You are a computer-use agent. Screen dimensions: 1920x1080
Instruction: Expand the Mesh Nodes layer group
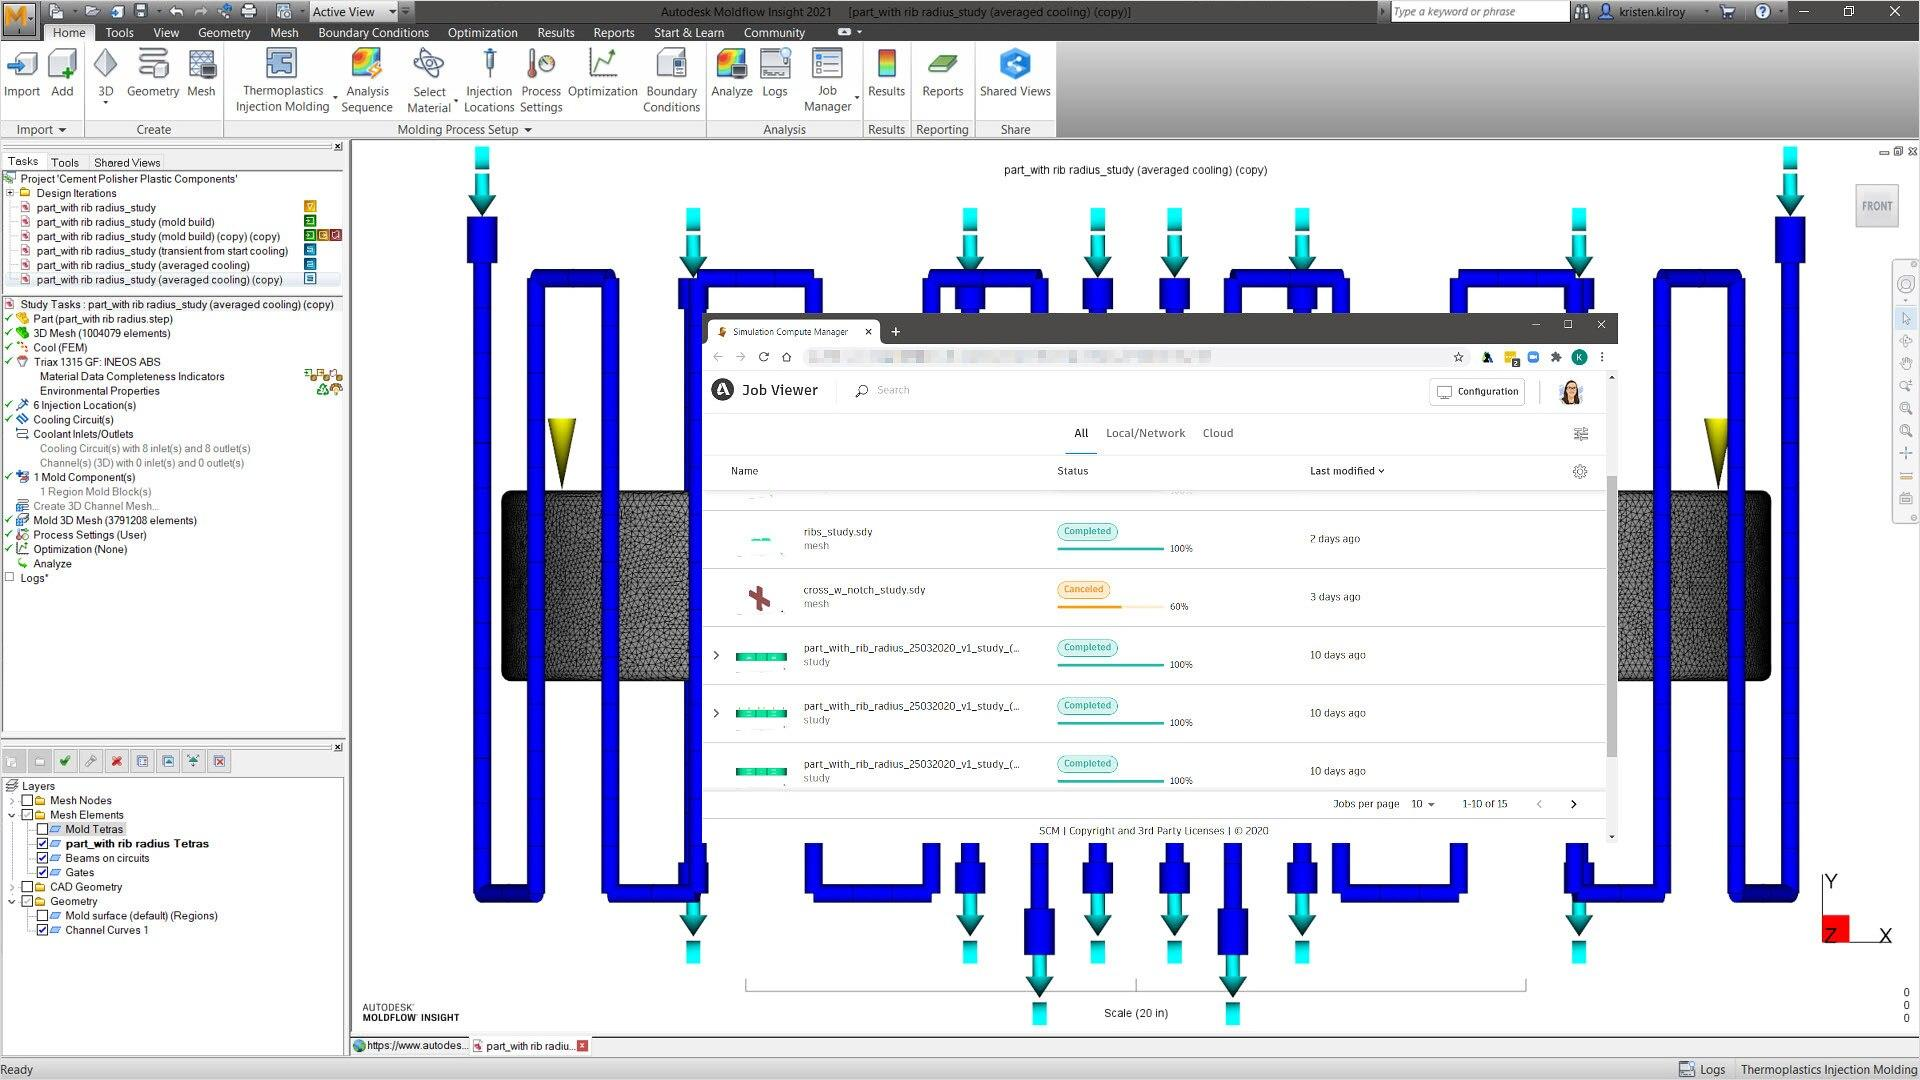[x=12, y=800]
